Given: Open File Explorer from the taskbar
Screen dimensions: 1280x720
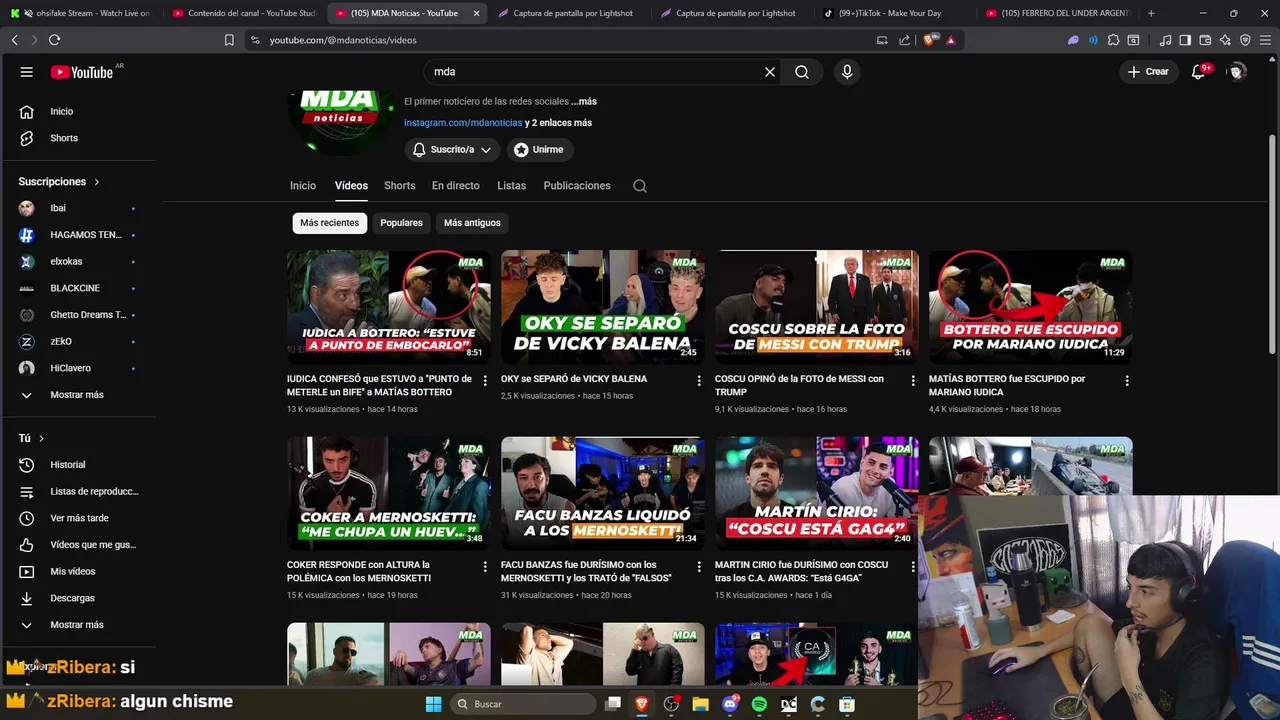Looking at the screenshot, I should pos(700,704).
